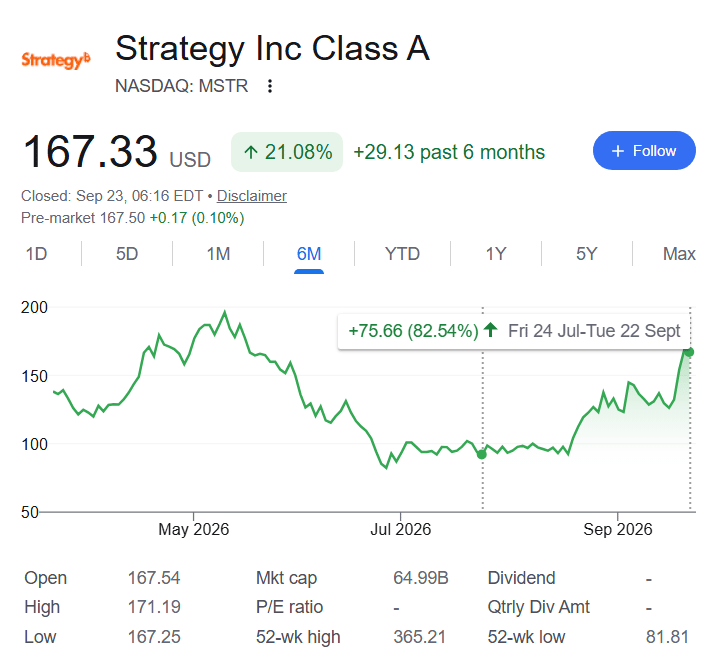Show the Max chart range

tap(679, 254)
